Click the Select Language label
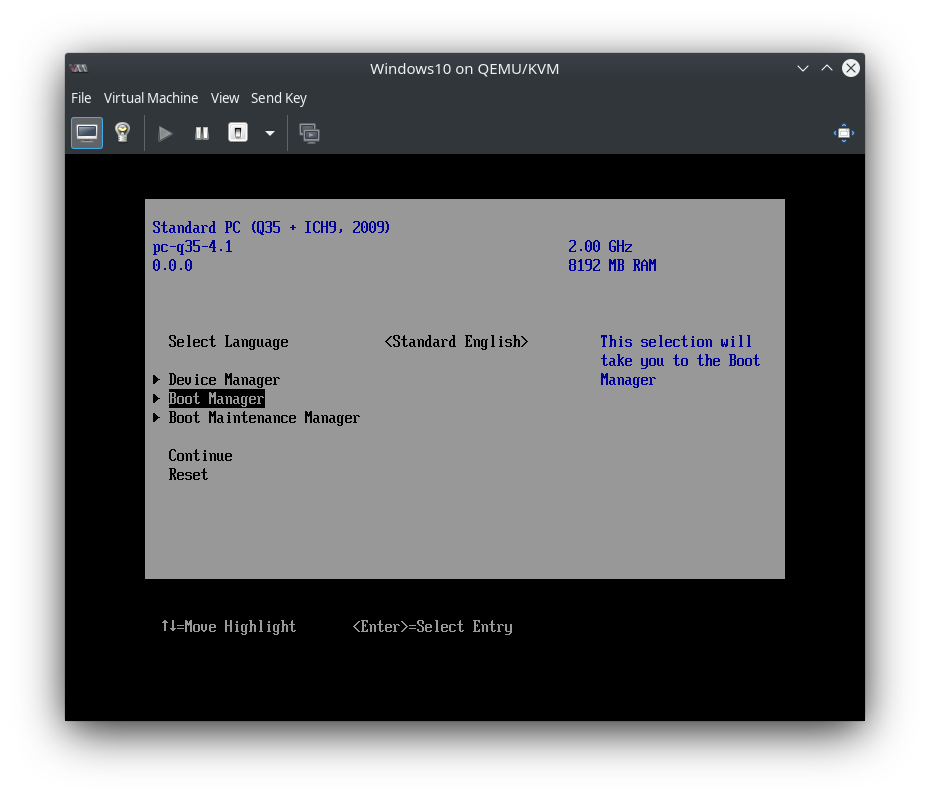The height and width of the screenshot is (798, 930). tap(228, 342)
